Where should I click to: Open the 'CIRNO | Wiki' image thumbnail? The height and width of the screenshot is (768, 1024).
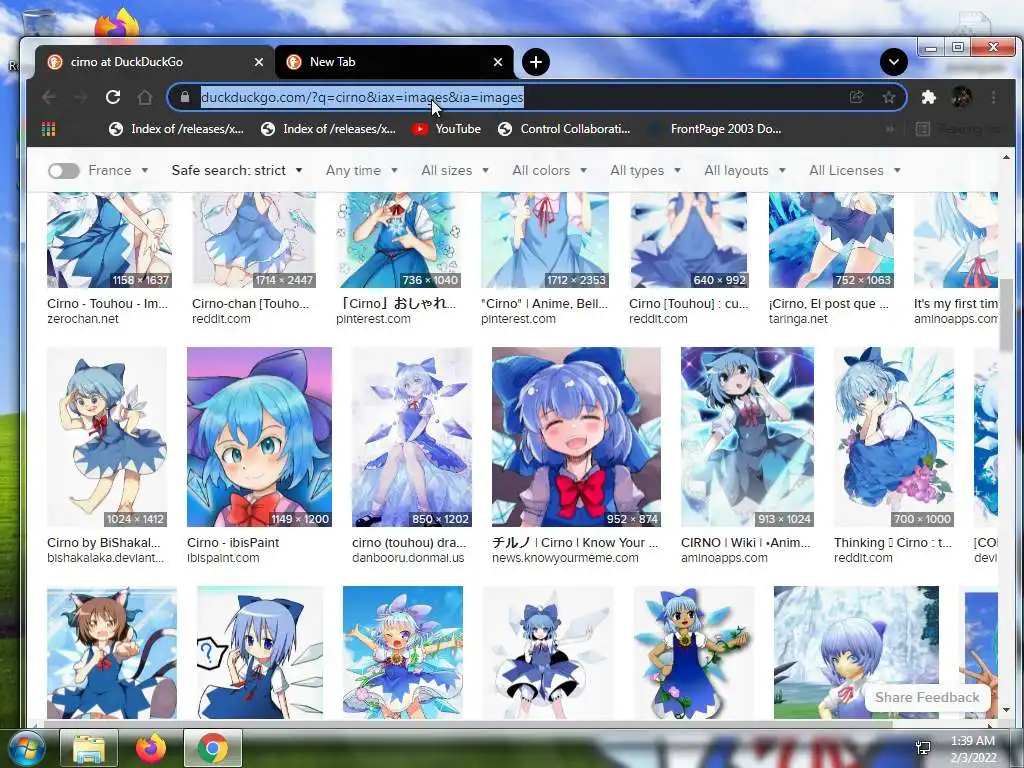[x=747, y=437]
